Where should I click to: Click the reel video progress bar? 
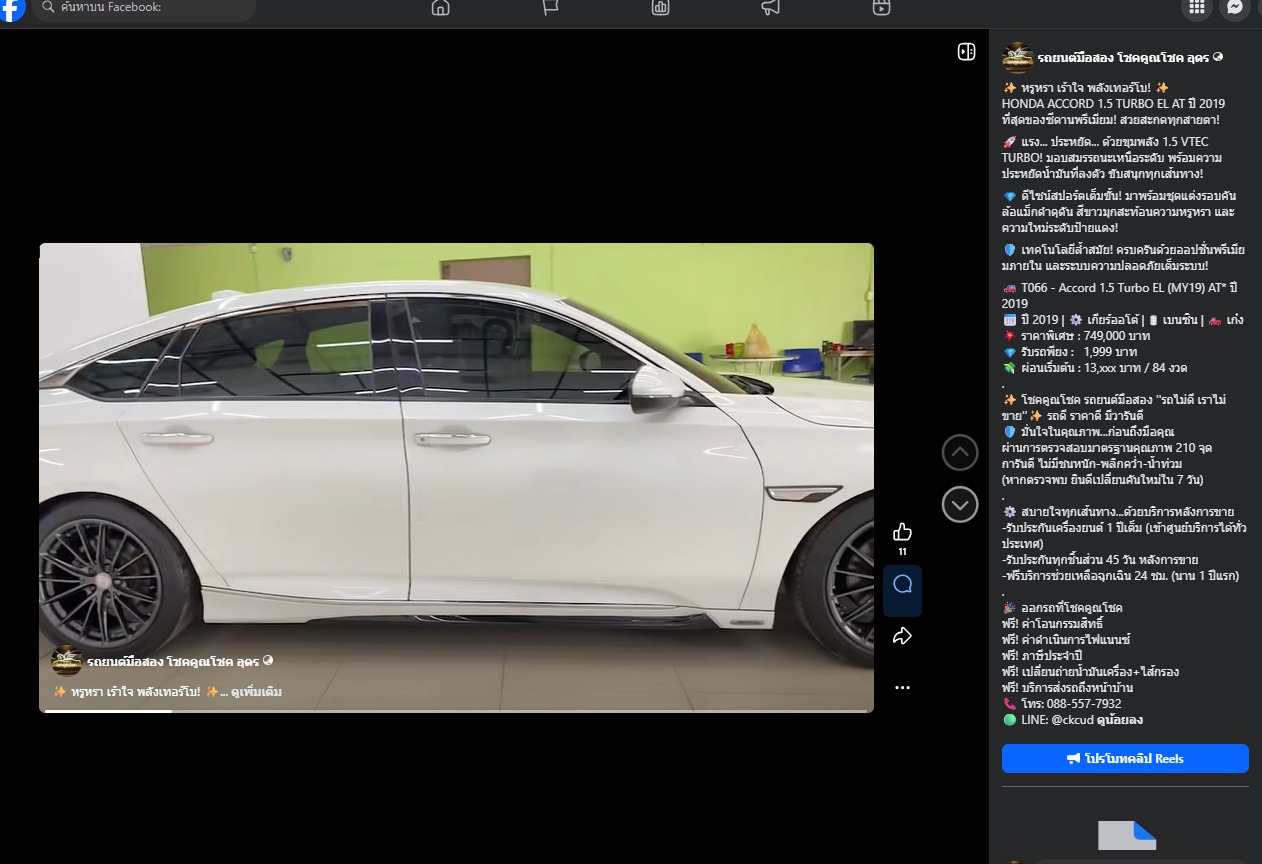456,711
